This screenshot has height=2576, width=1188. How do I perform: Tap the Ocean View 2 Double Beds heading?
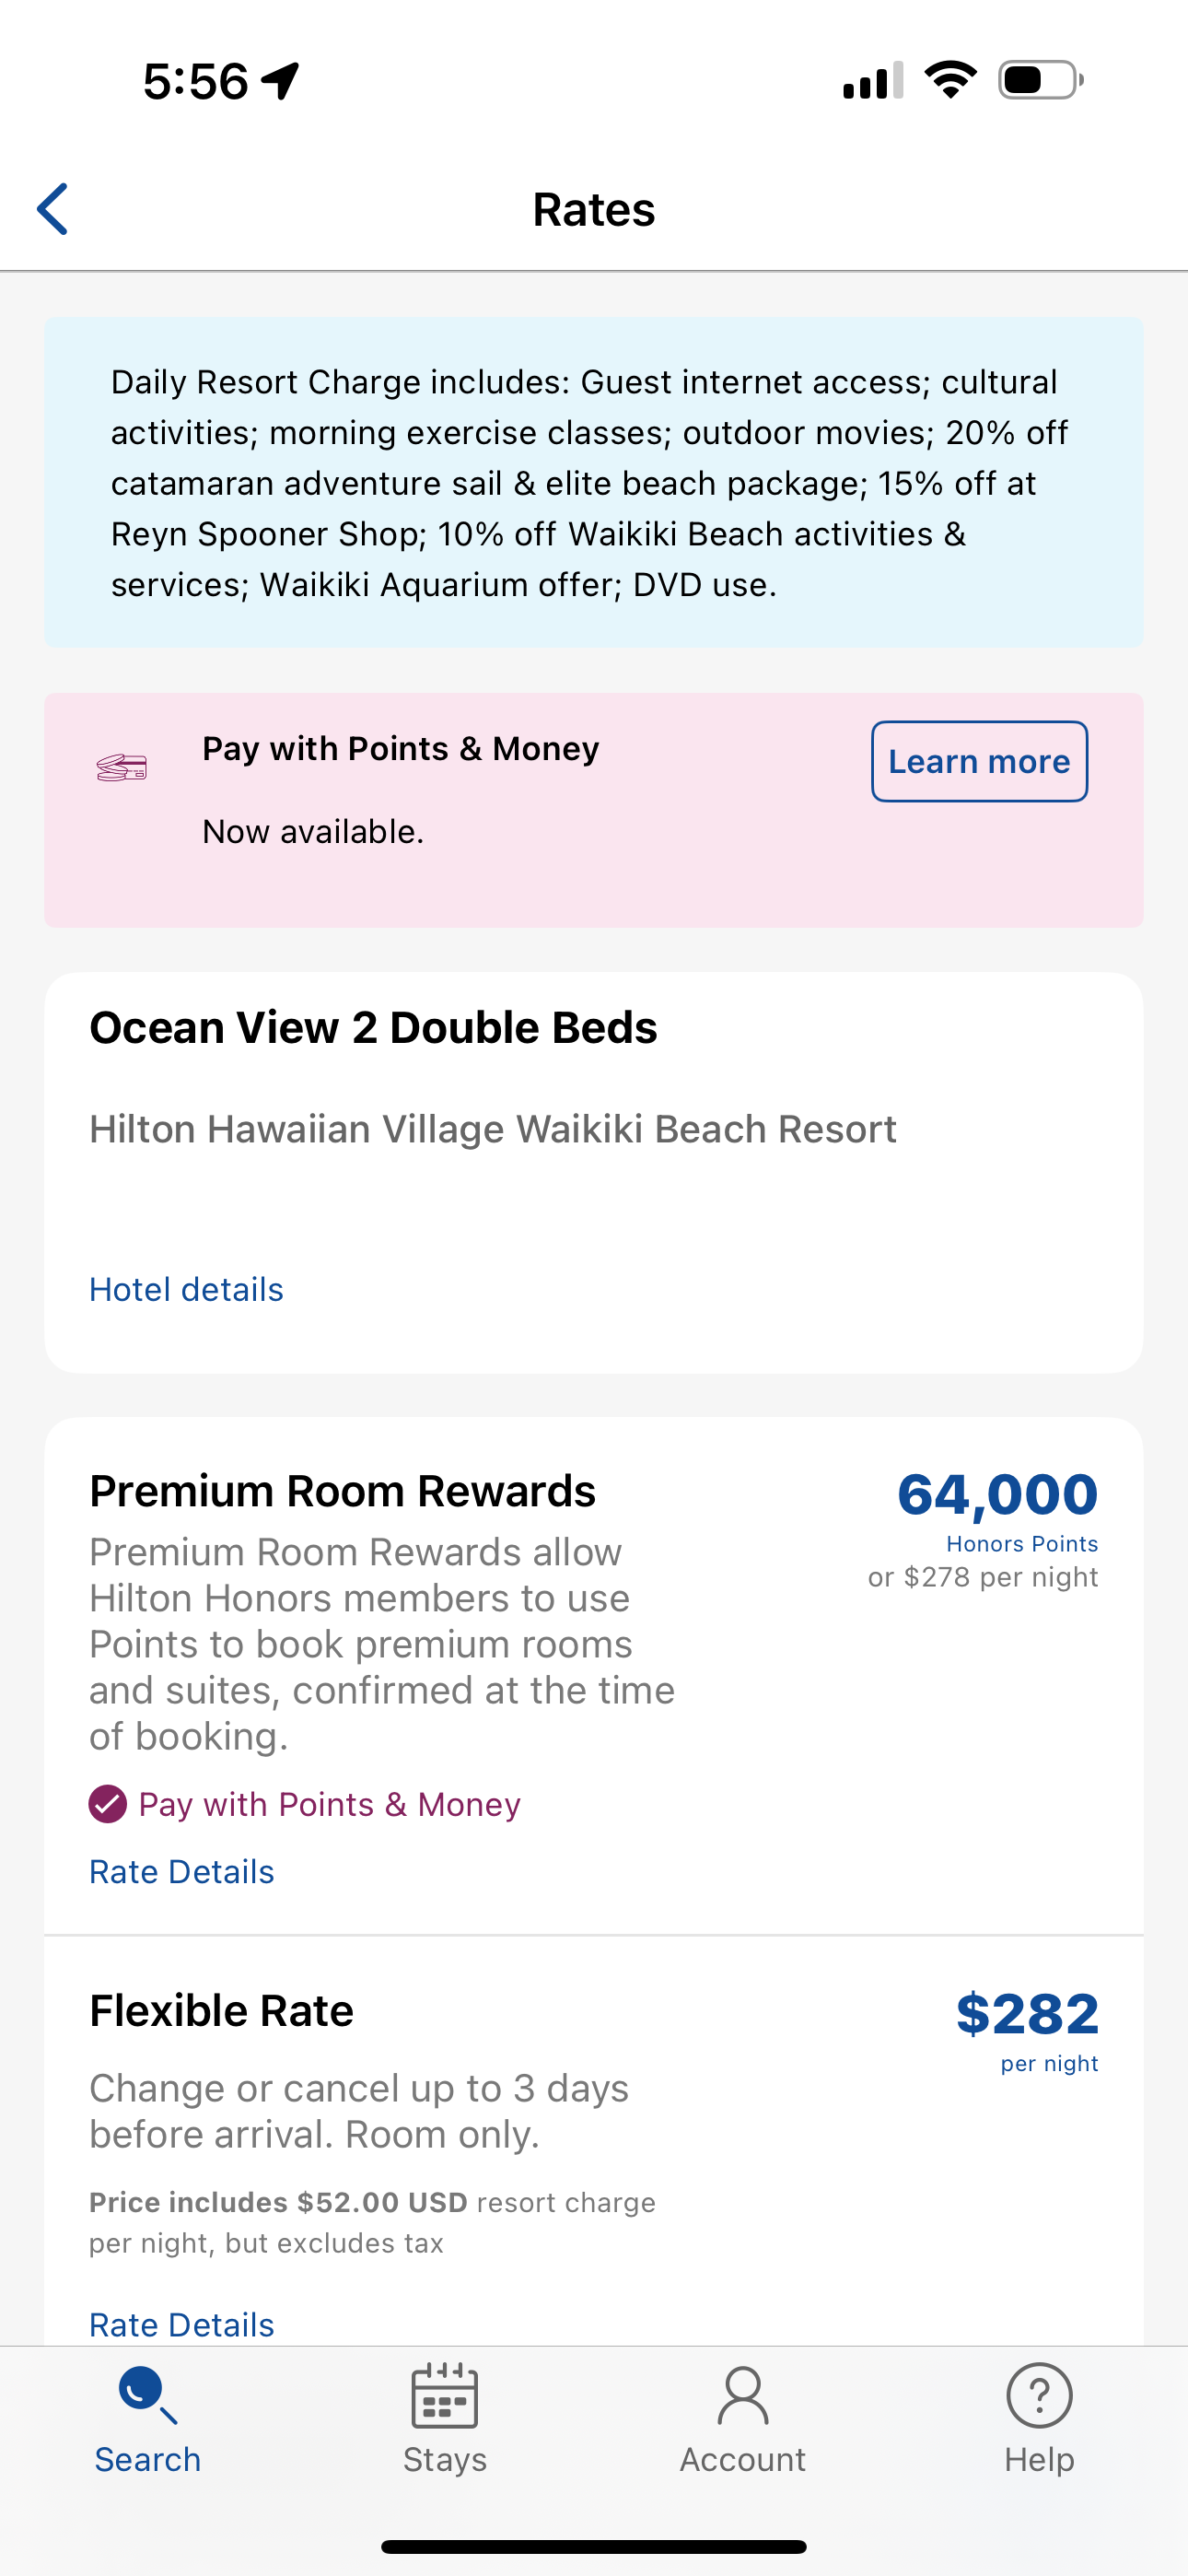373,1028
